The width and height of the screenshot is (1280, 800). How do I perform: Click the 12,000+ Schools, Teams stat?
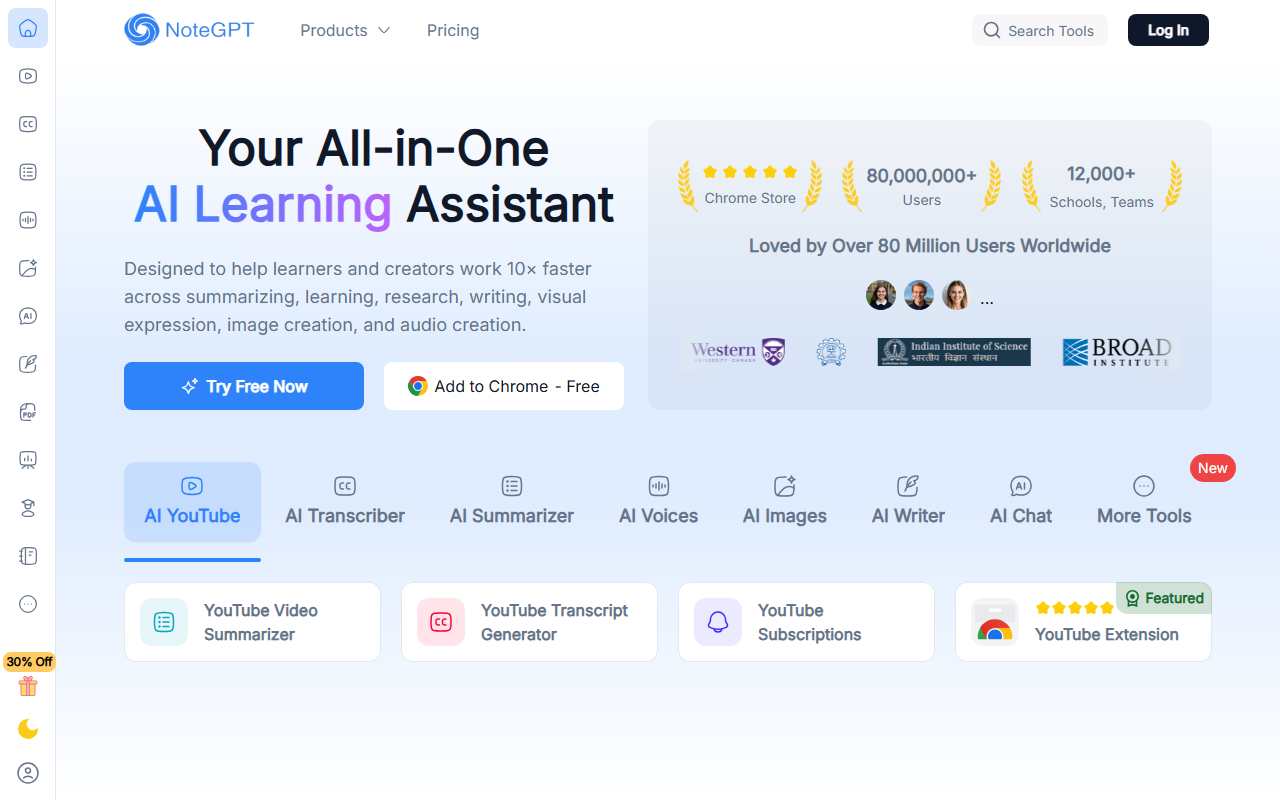point(1101,186)
